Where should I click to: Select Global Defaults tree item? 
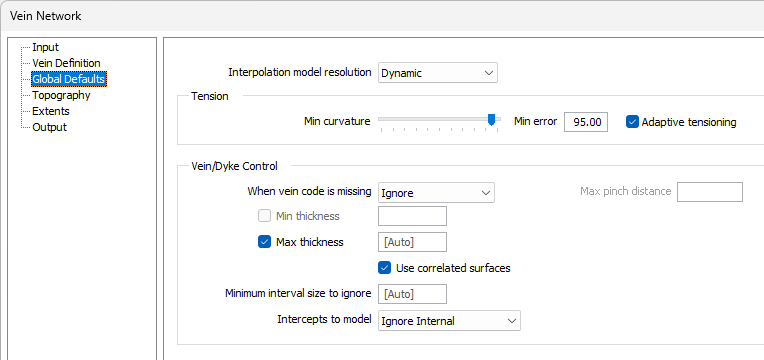coord(68,79)
